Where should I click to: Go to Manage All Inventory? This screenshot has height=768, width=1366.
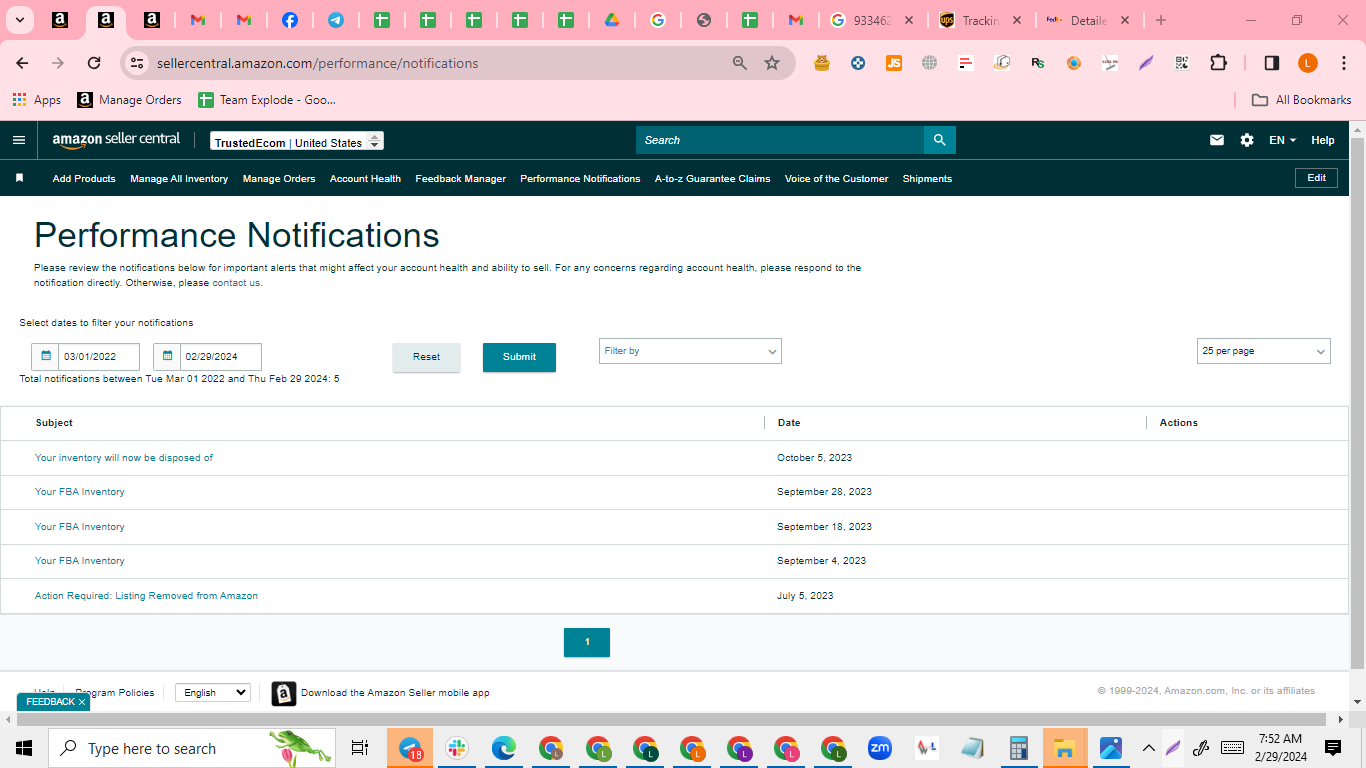coord(179,179)
